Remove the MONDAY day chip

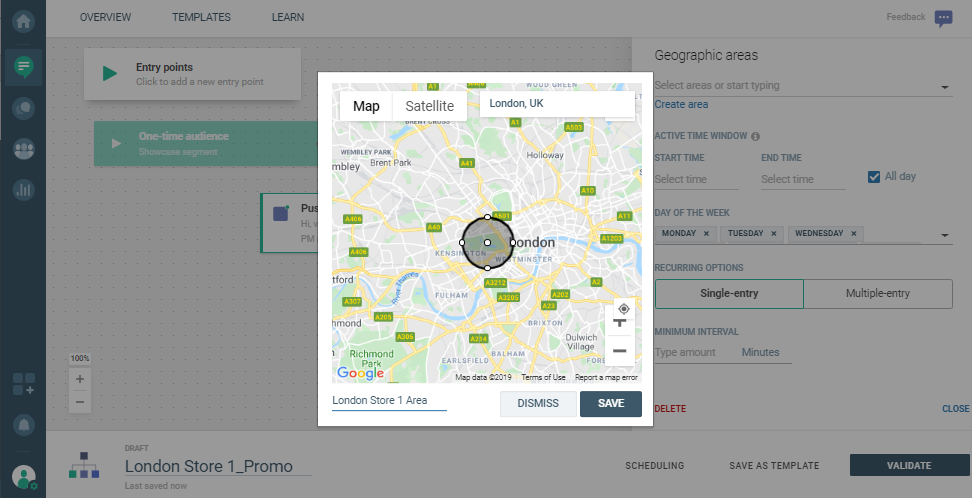pyautogui.click(x=706, y=234)
